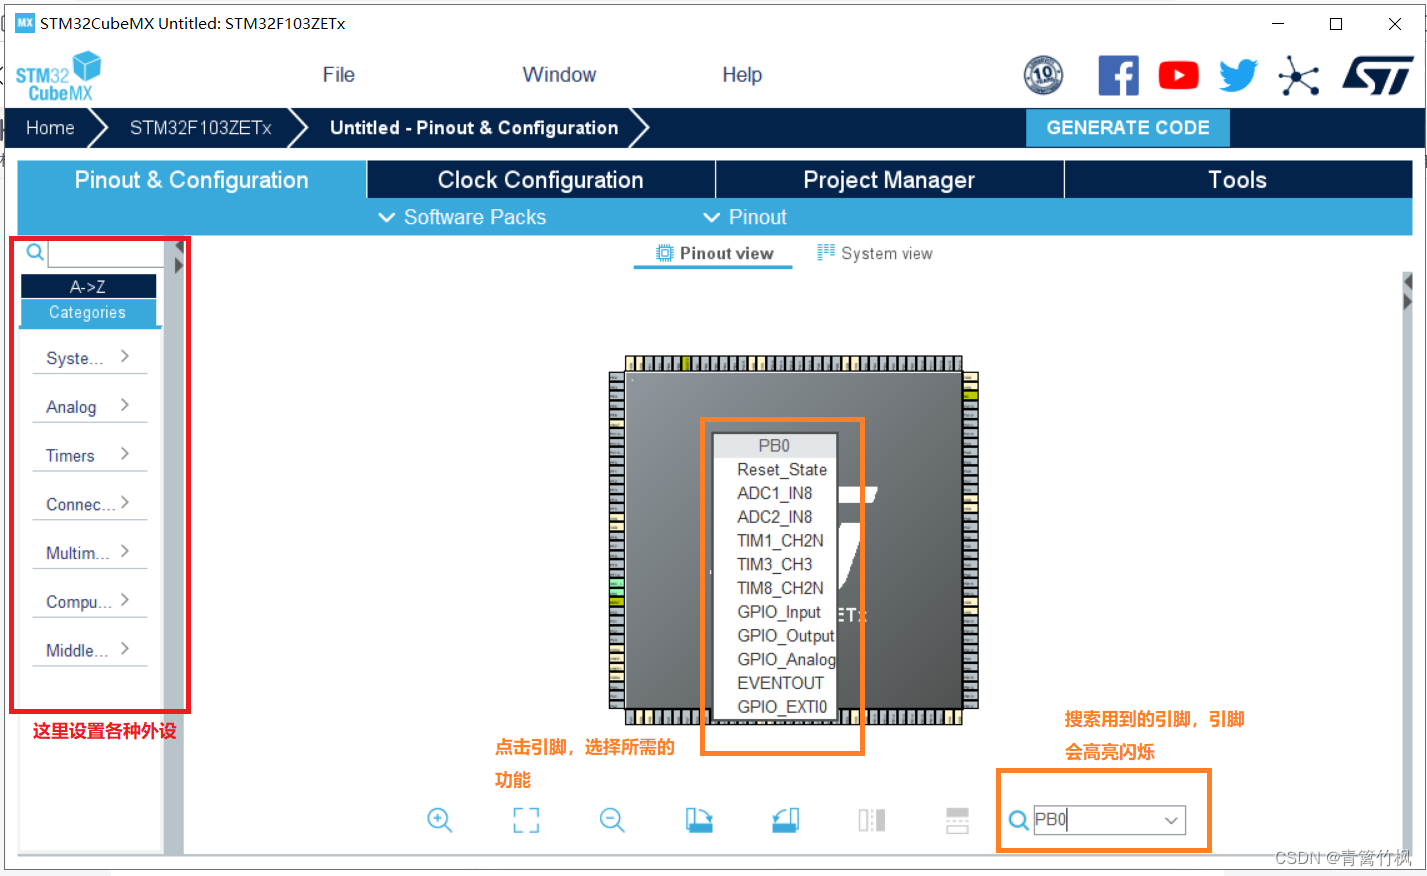Sort peripherals with A->Z button
Image resolution: width=1427 pixels, height=876 pixels.
pyautogui.click(x=88, y=286)
